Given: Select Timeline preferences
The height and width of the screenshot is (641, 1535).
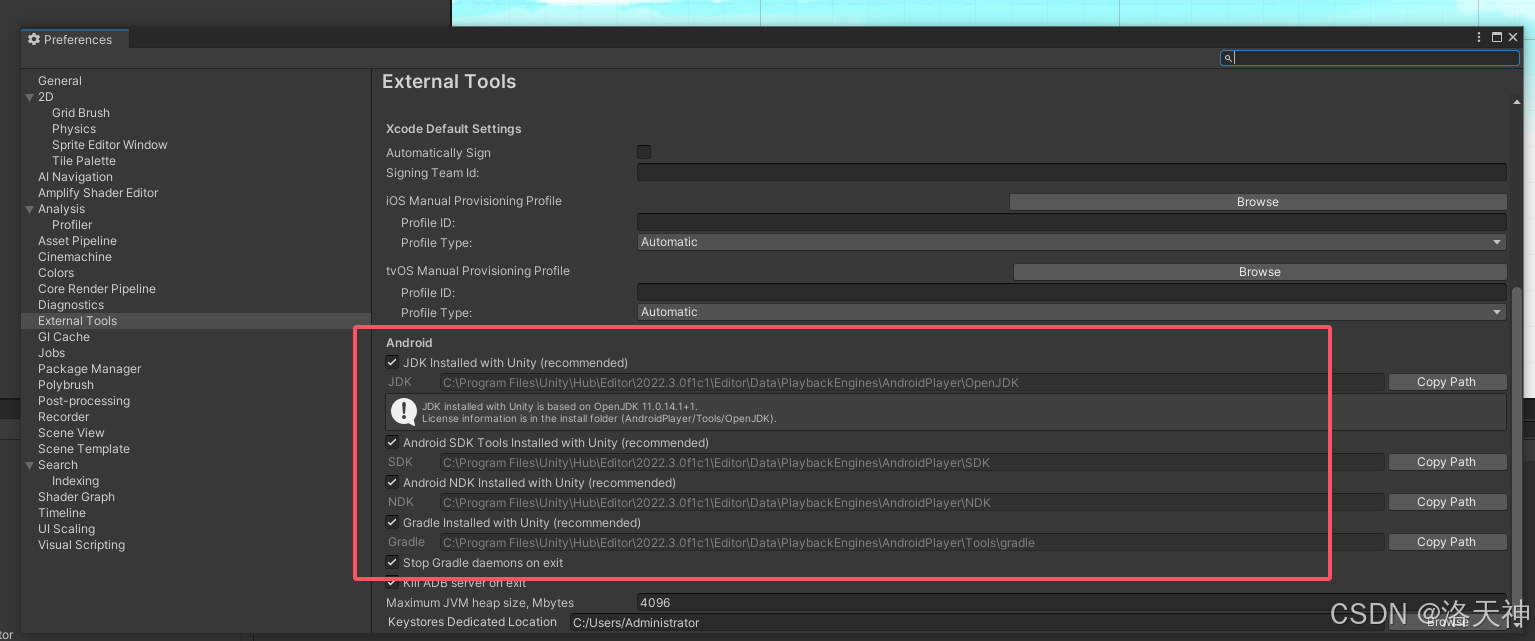Looking at the screenshot, I should point(62,513).
